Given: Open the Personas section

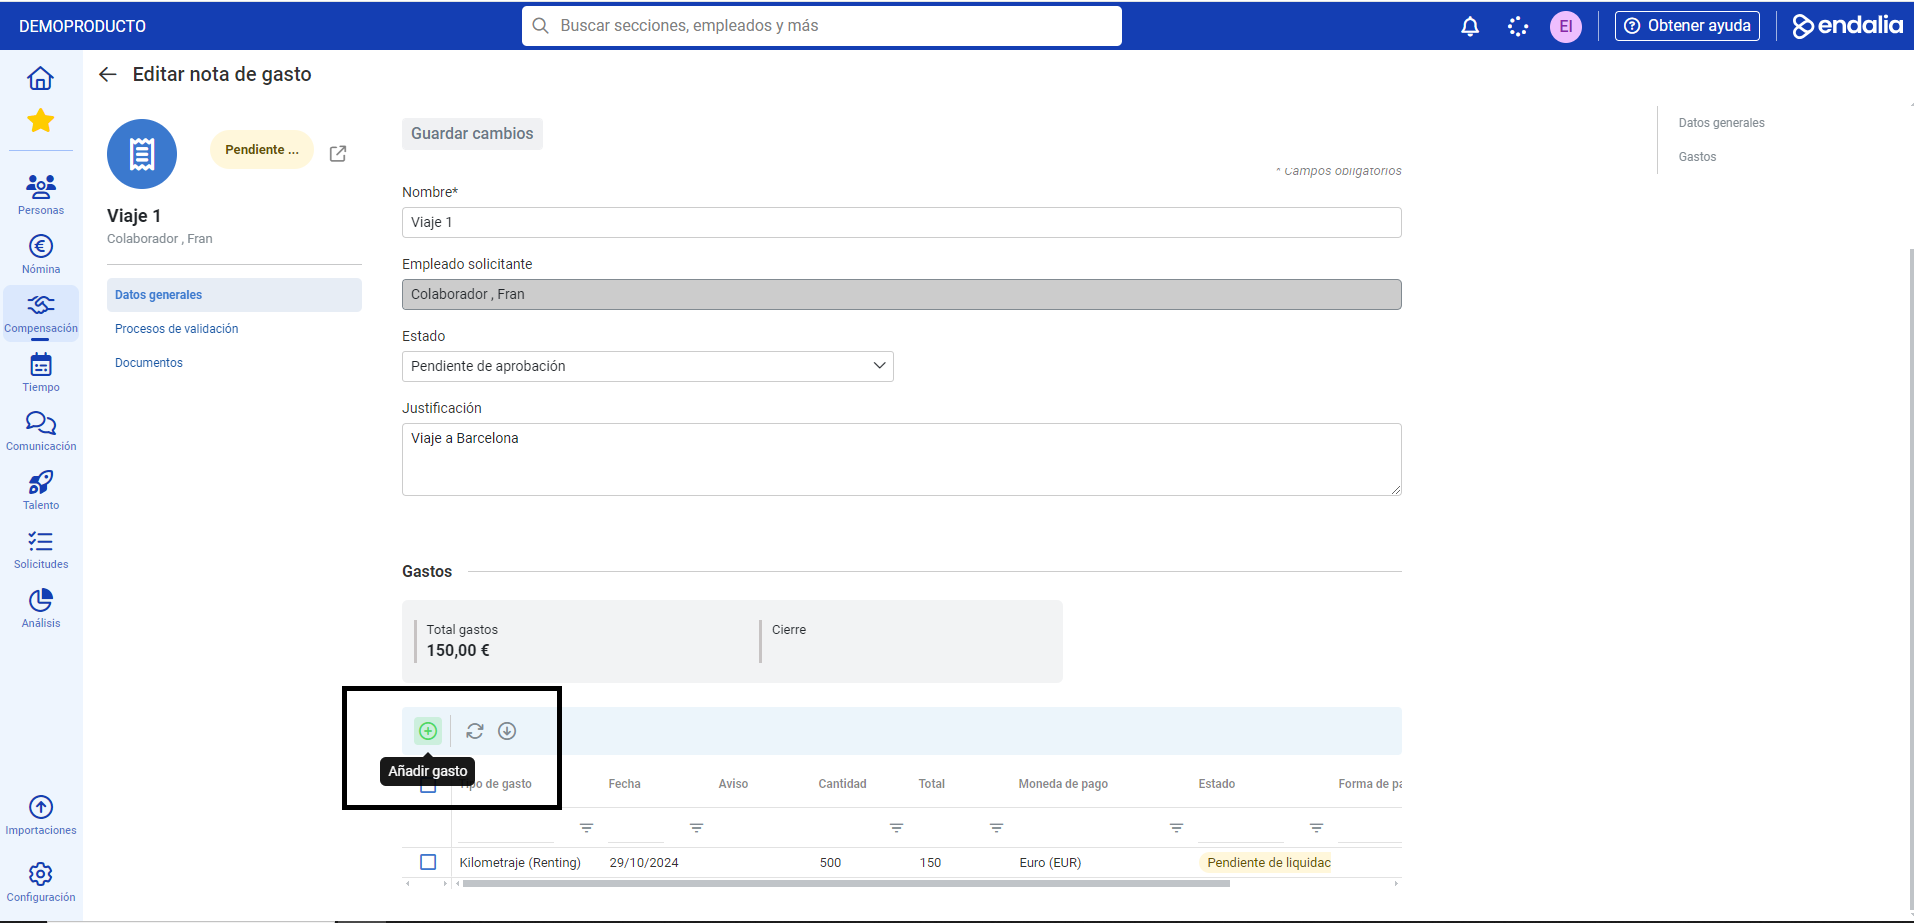Looking at the screenshot, I should (41, 194).
